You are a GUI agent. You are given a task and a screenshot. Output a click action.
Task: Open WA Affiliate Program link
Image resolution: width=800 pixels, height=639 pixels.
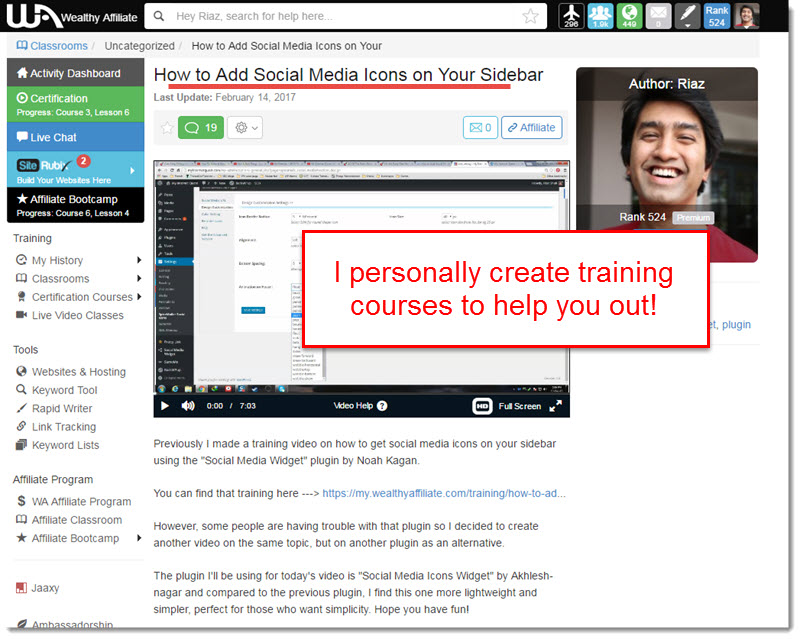point(81,502)
